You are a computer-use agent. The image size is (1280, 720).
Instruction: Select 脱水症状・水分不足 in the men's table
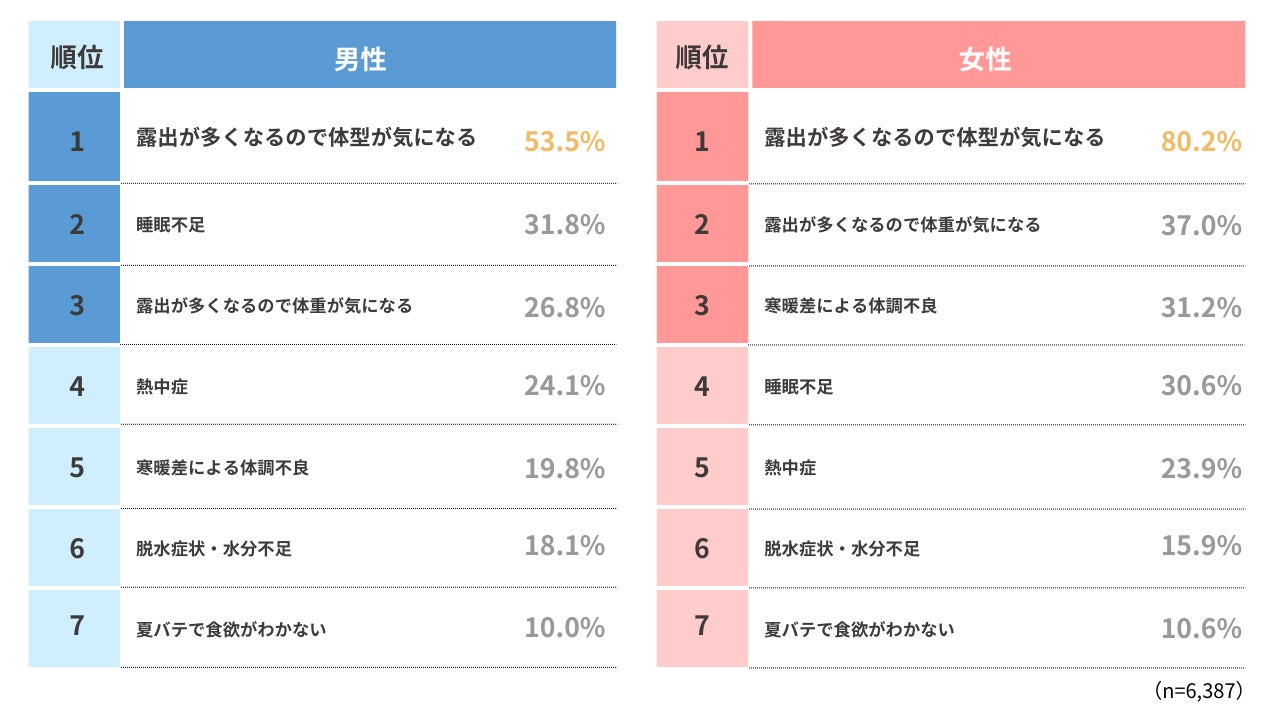point(214,548)
